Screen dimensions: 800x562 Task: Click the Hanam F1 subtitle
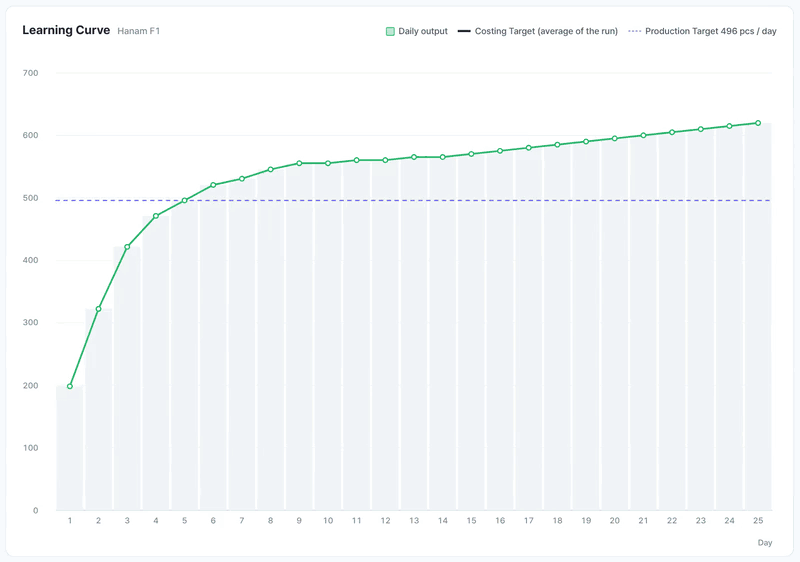pyautogui.click(x=138, y=31)
